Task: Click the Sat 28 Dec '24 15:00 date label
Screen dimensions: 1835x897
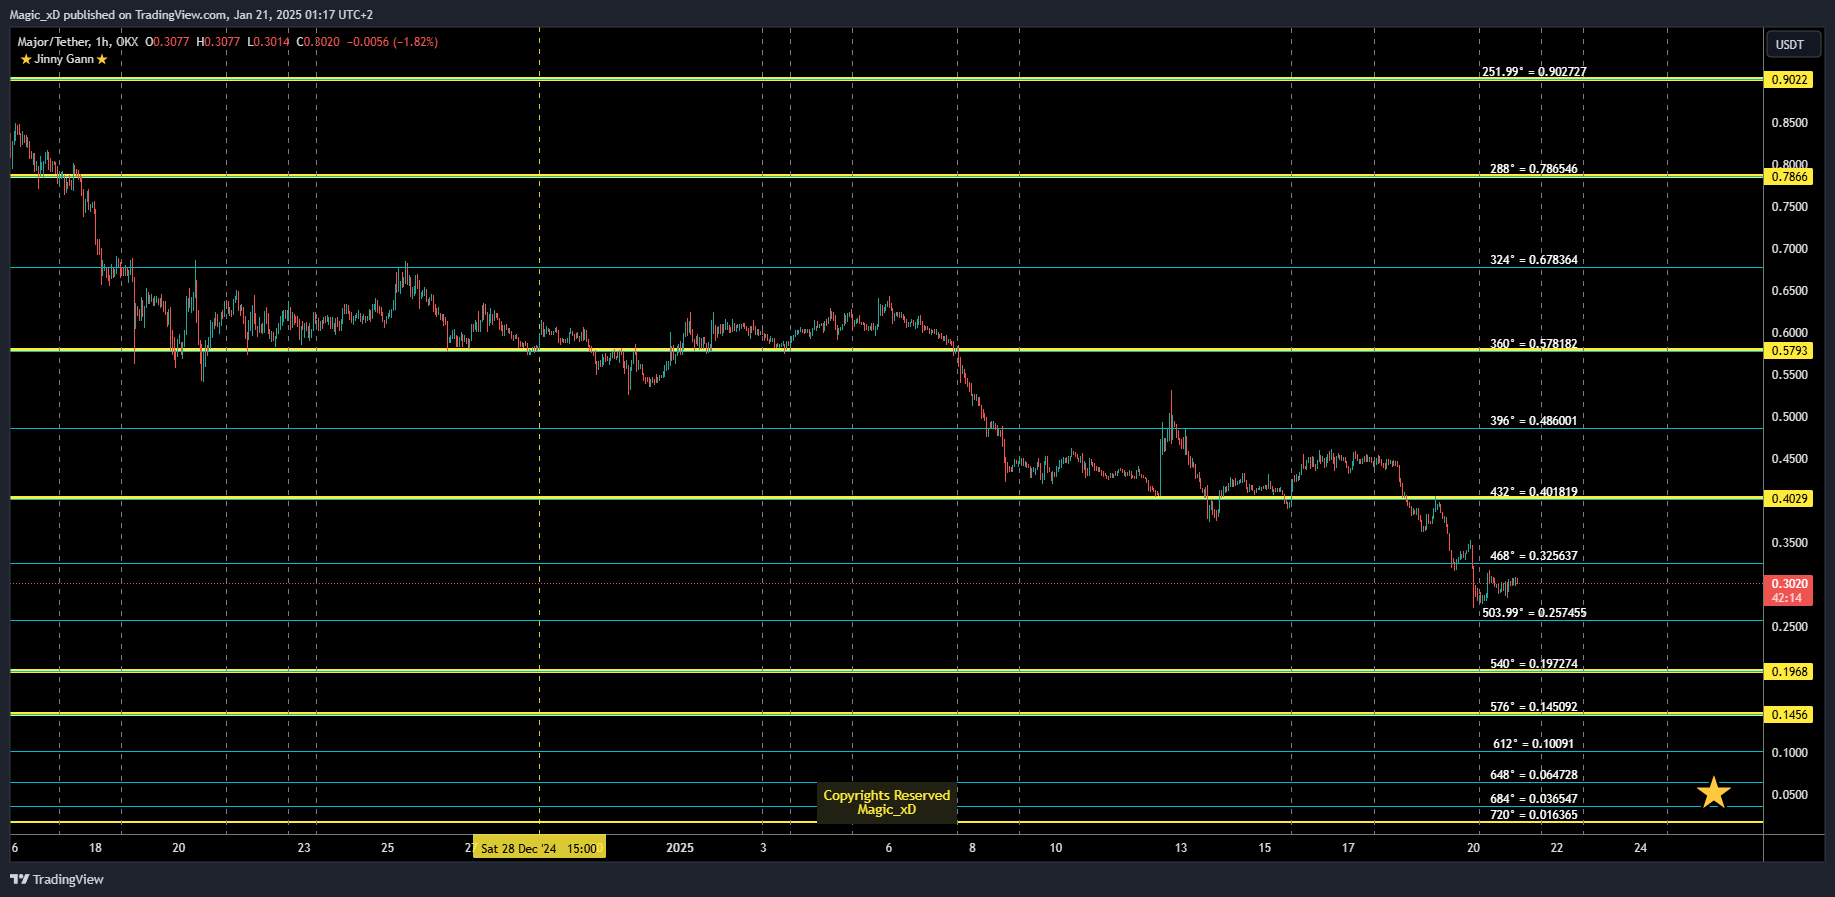Action: [x=539, y=849]
